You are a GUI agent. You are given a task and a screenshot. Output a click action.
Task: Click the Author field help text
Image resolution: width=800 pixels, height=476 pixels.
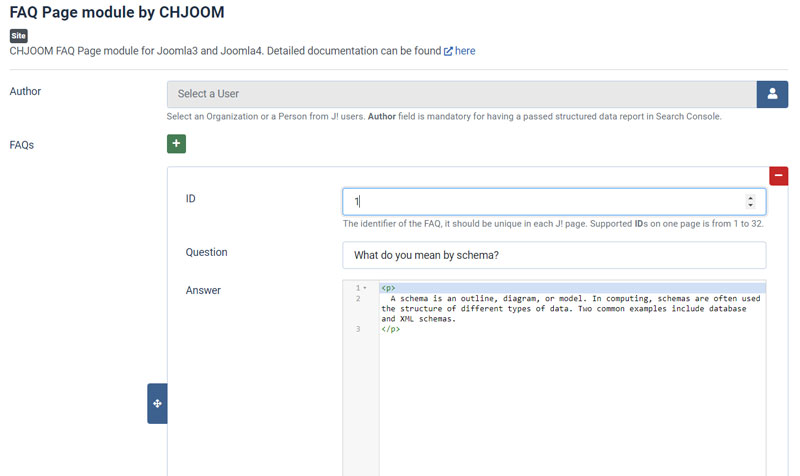[444, 116]
